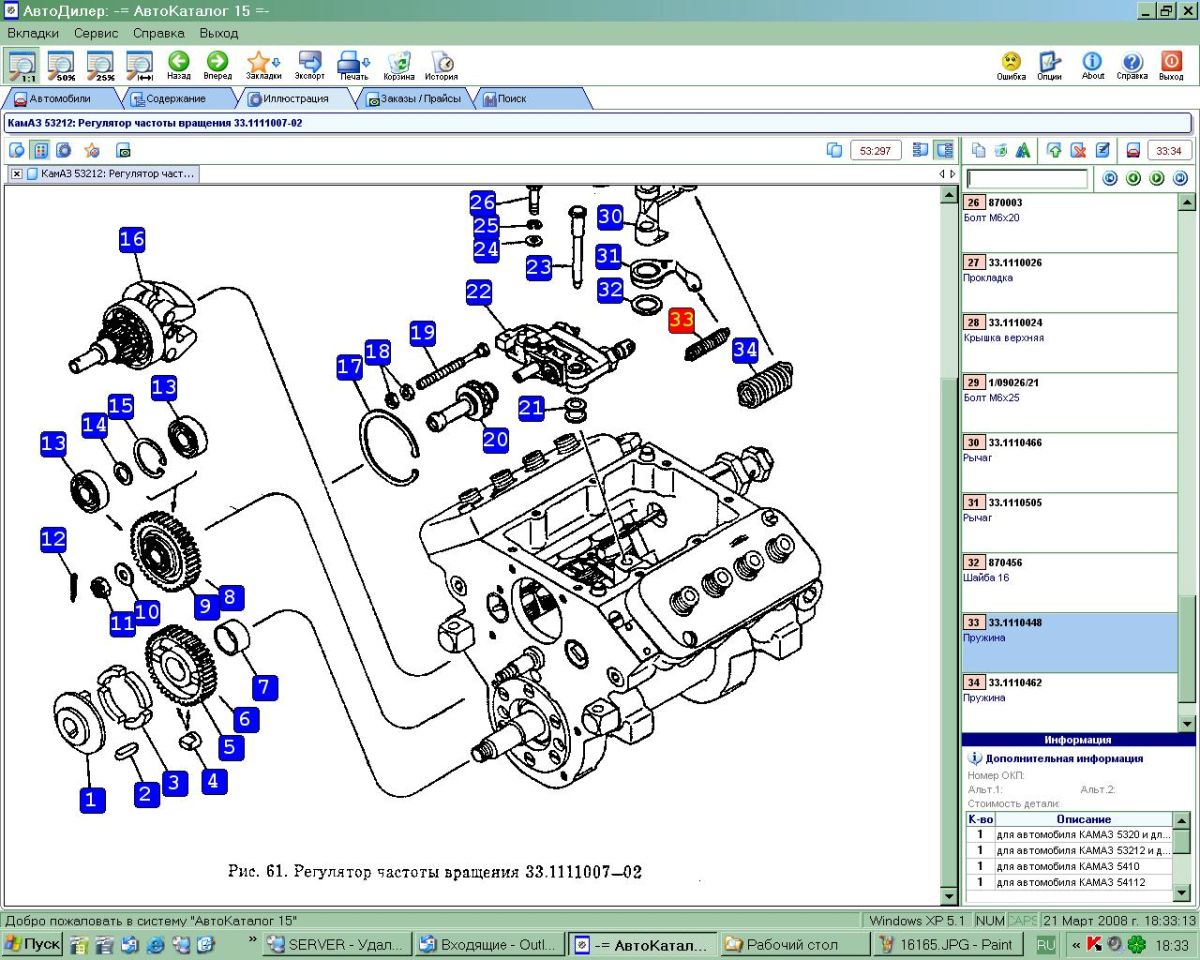Jump to last part with navigation button
Viewport: 1200px width, 960px height.
[1180, 179]
